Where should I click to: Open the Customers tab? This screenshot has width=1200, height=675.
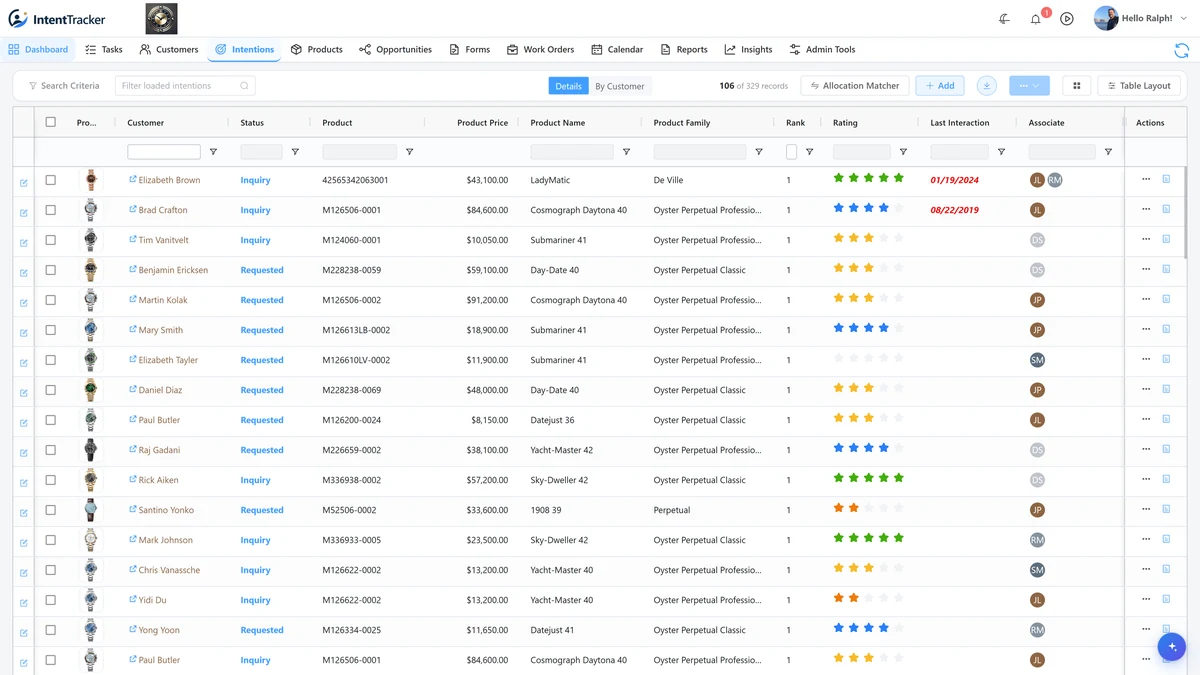tap(169, 49)
